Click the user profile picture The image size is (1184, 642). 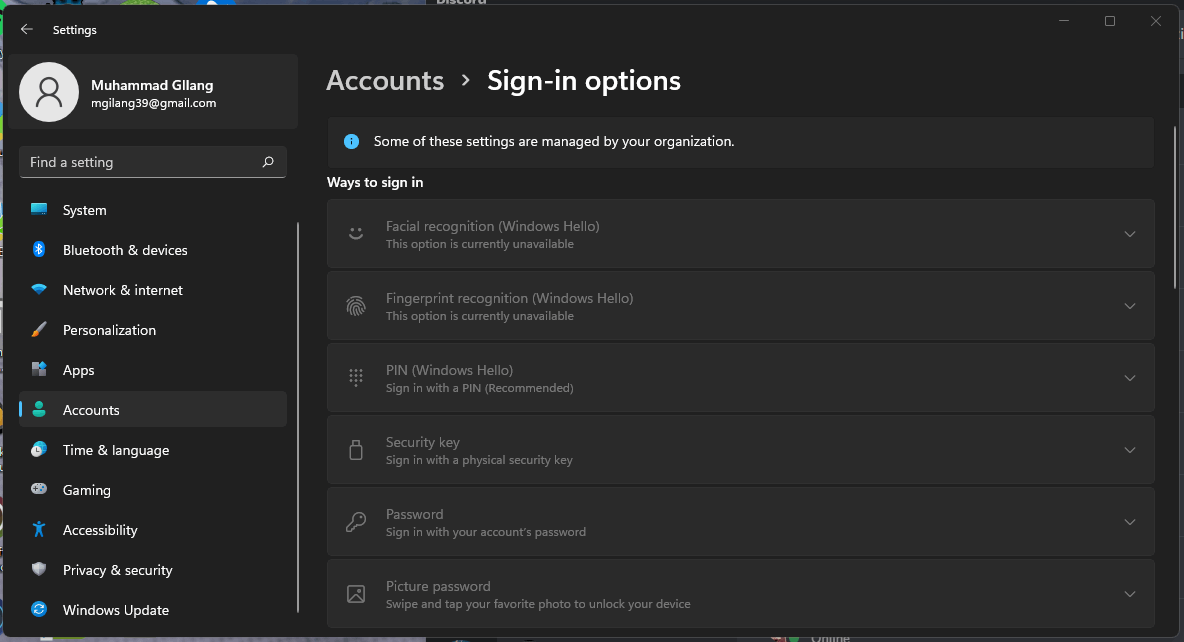[49, 91]
